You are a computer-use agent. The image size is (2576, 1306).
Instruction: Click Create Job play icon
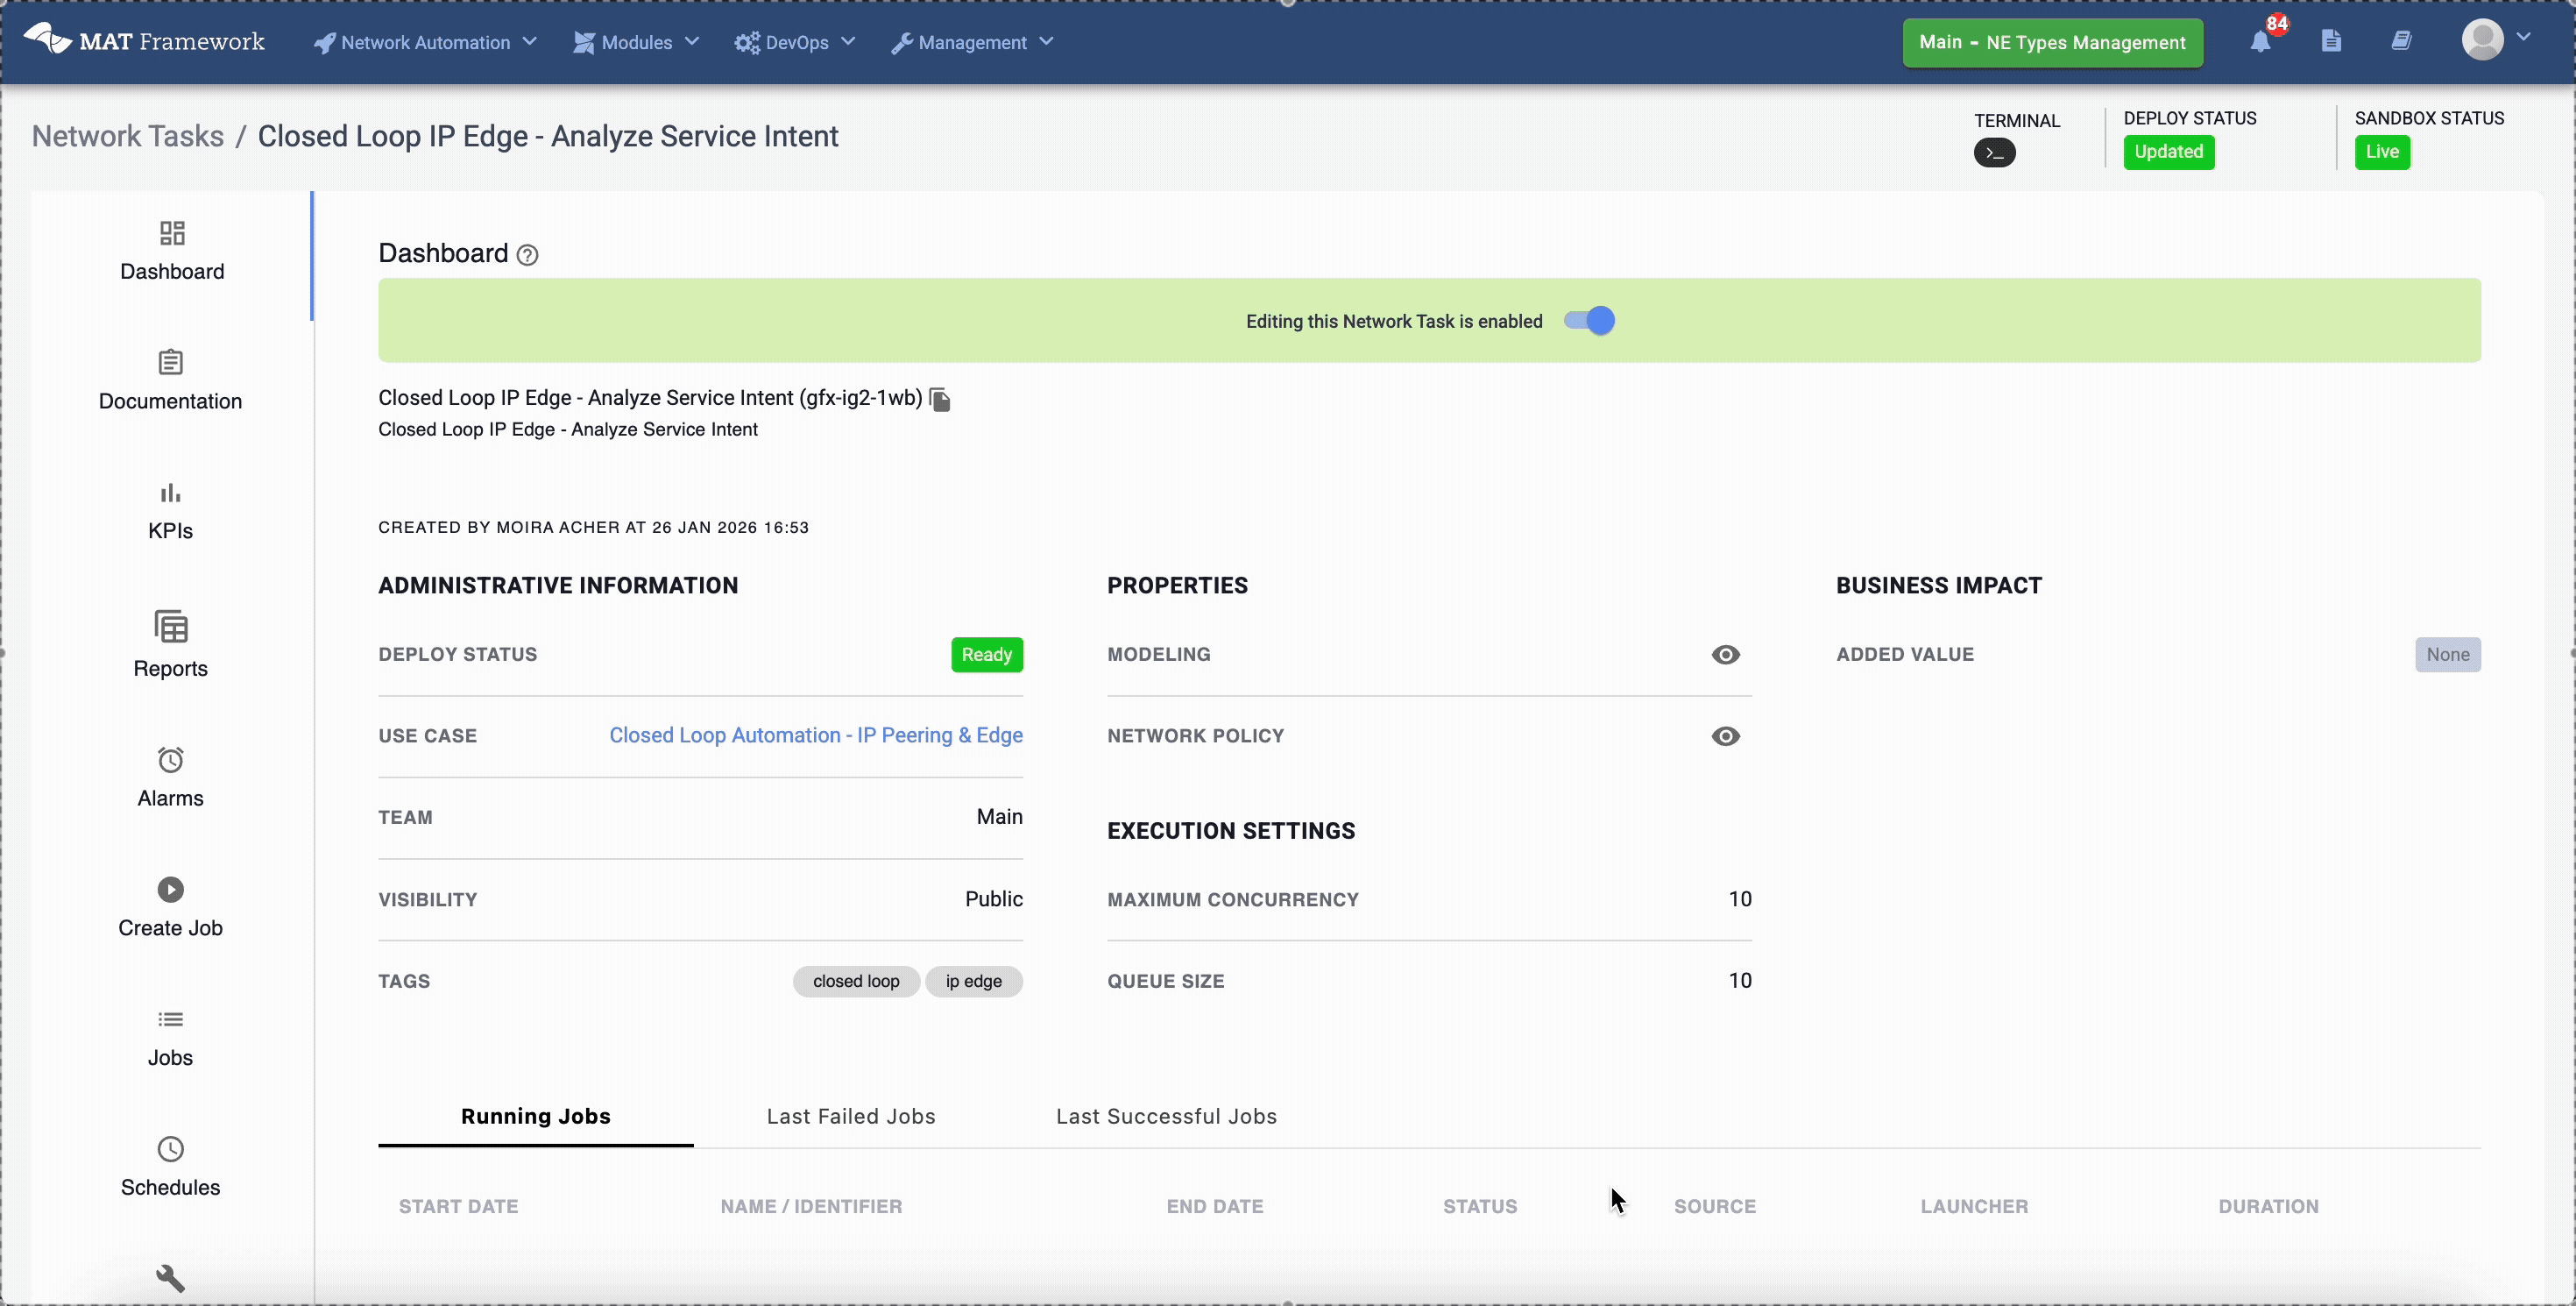(170, 889)
